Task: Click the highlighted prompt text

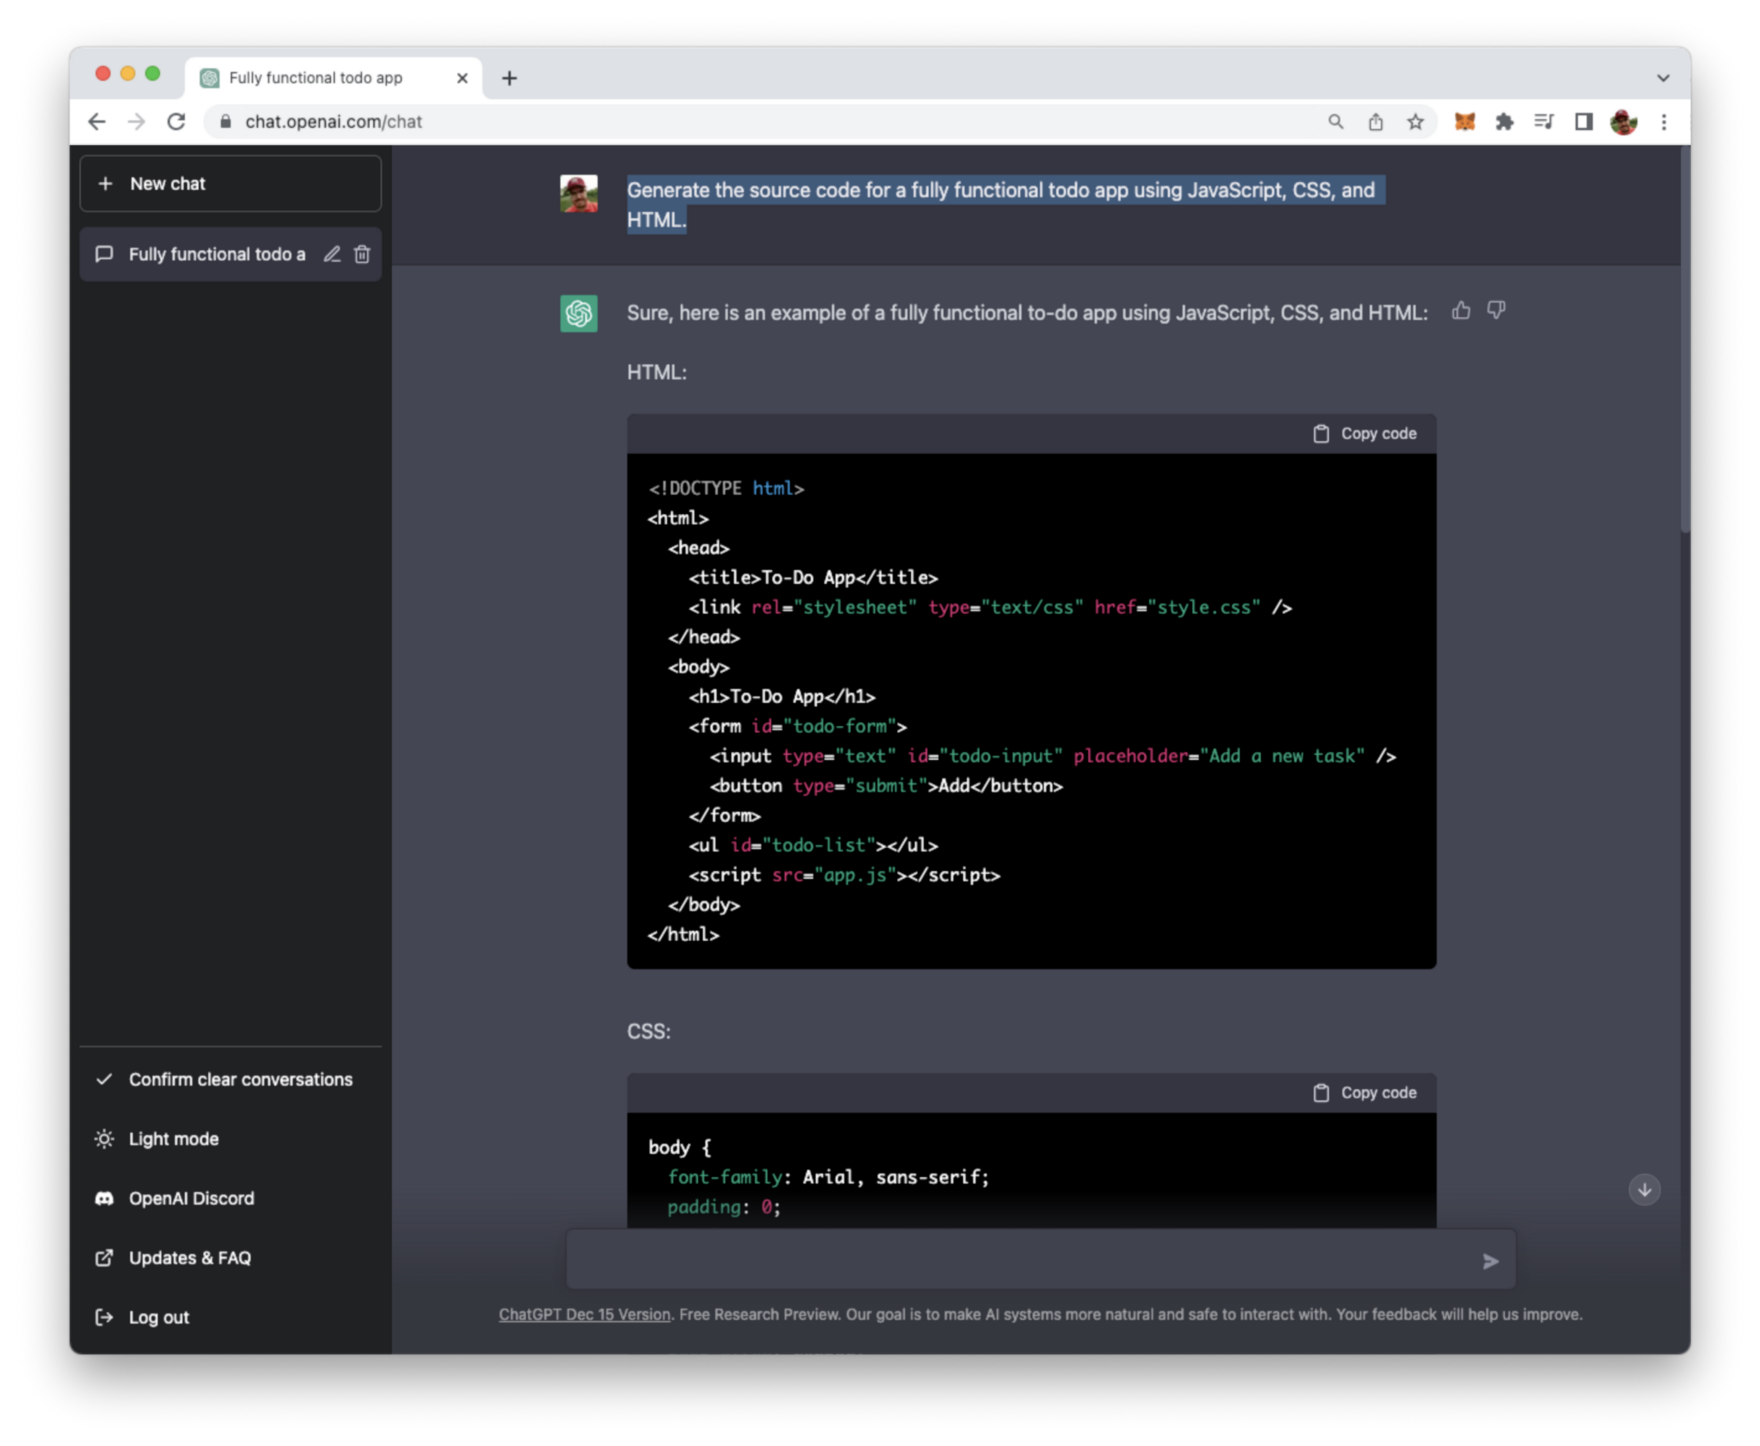Action: pyautogui.click(x=1005, y=205)
